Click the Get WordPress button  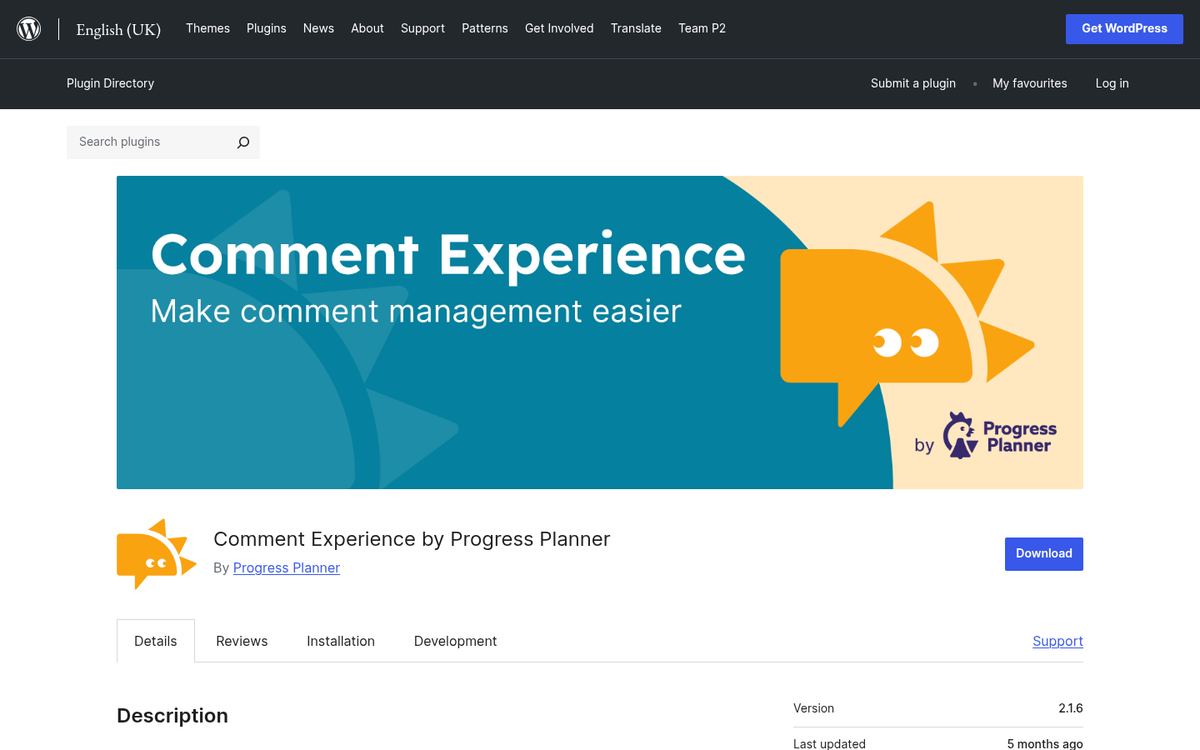point(1124,28)
